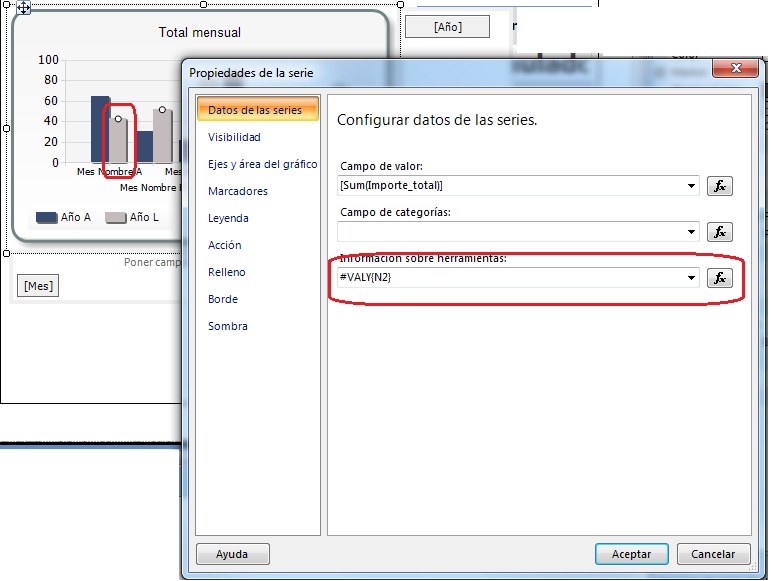Screen dimensions: 771x581
Task: Select the Datos de las series page
Action: pyautogui.click(x=258, y=110)
